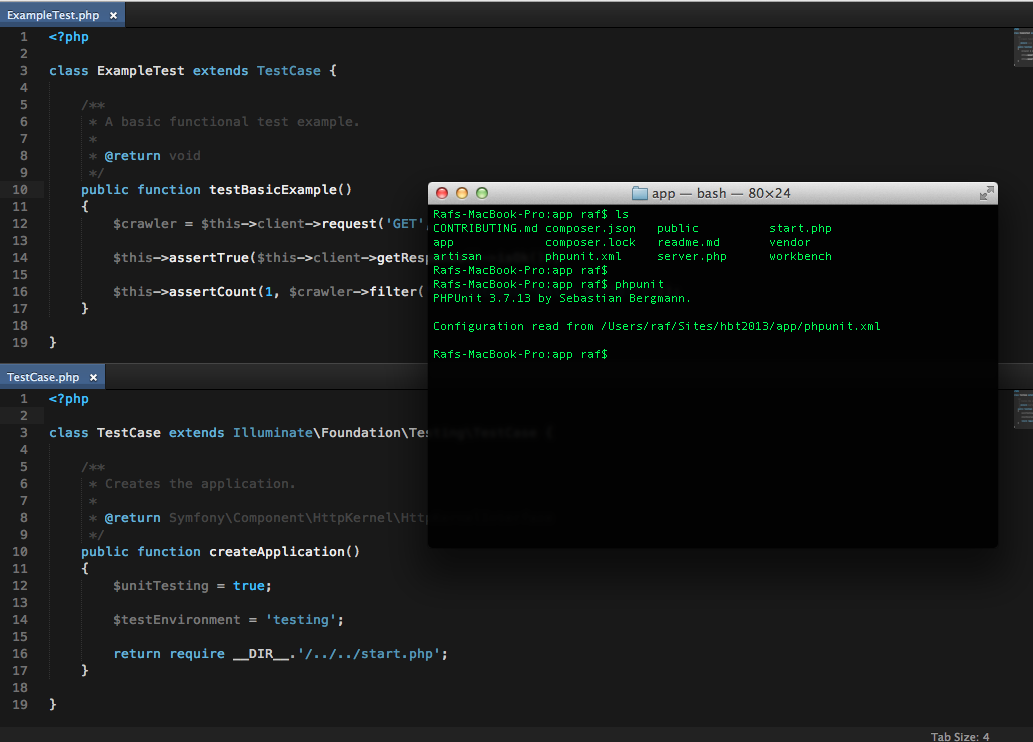Click the last terminal prompt line
1033x742 pixels.
pos(520,355)
